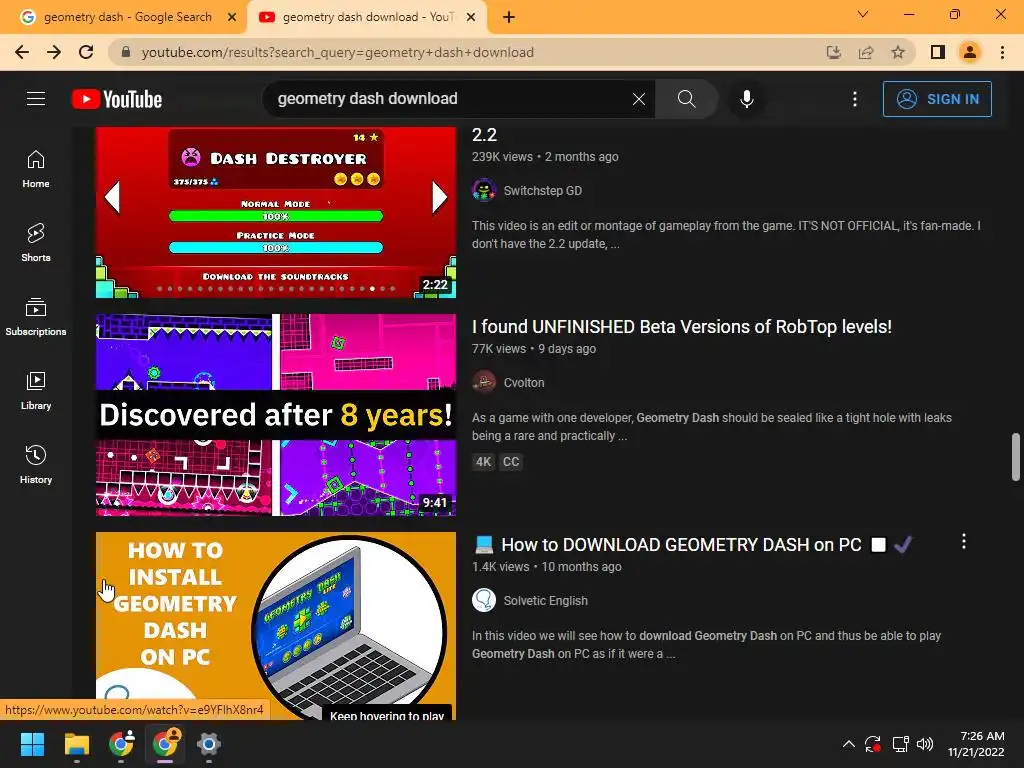
Task: Click the magnifier search button
Action: [x=686, y=99]
